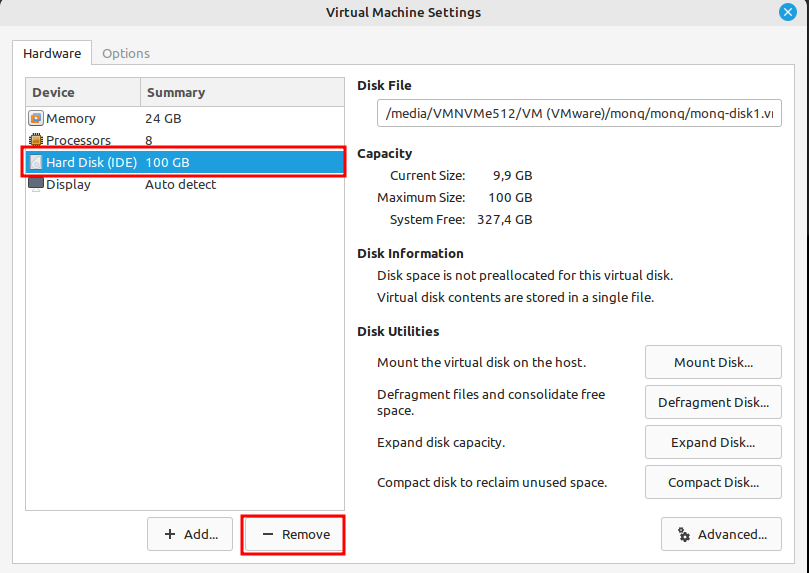This screenshot has height=573, width=809.
Task: Click the Processors chip icon
Action: pyautogui.click(x=36, y=140)
